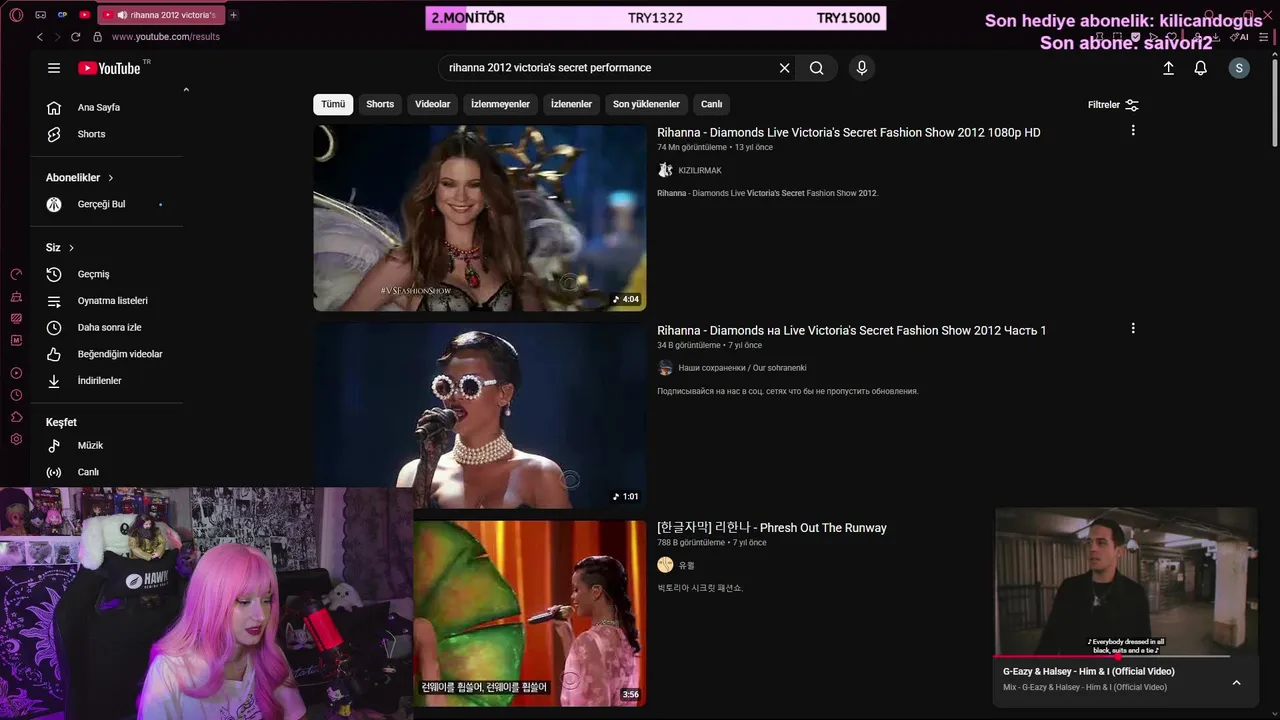The width and height of the screenshot is (1280, 720).
Task: Start voice search with microphone
Action: pos(862,68)
